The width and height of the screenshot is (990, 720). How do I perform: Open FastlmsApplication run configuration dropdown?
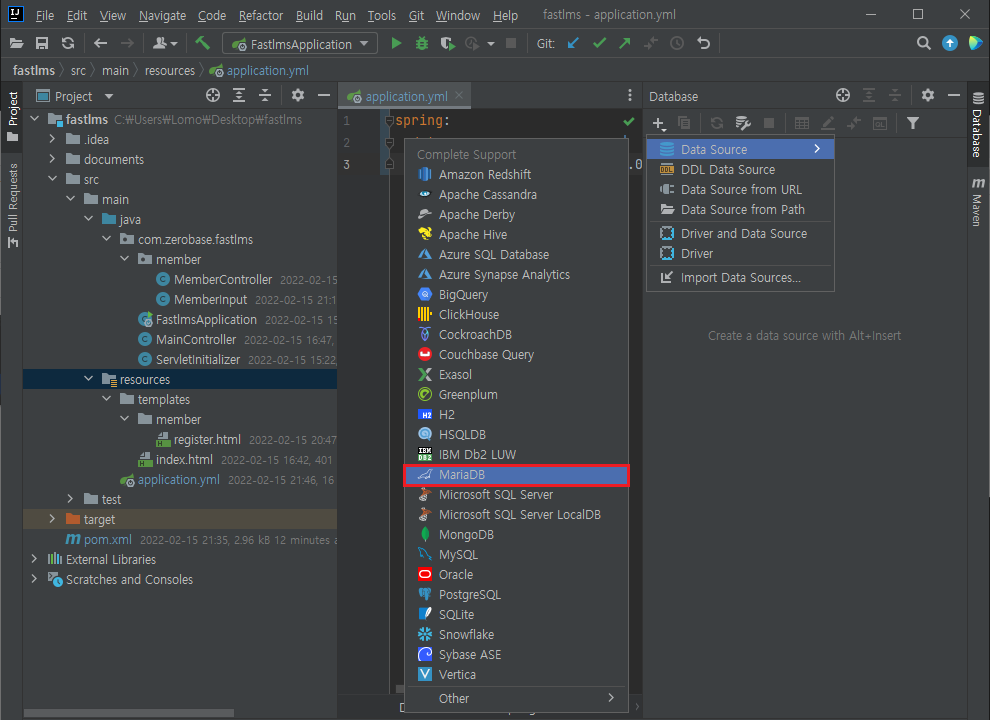pos(301,44)
